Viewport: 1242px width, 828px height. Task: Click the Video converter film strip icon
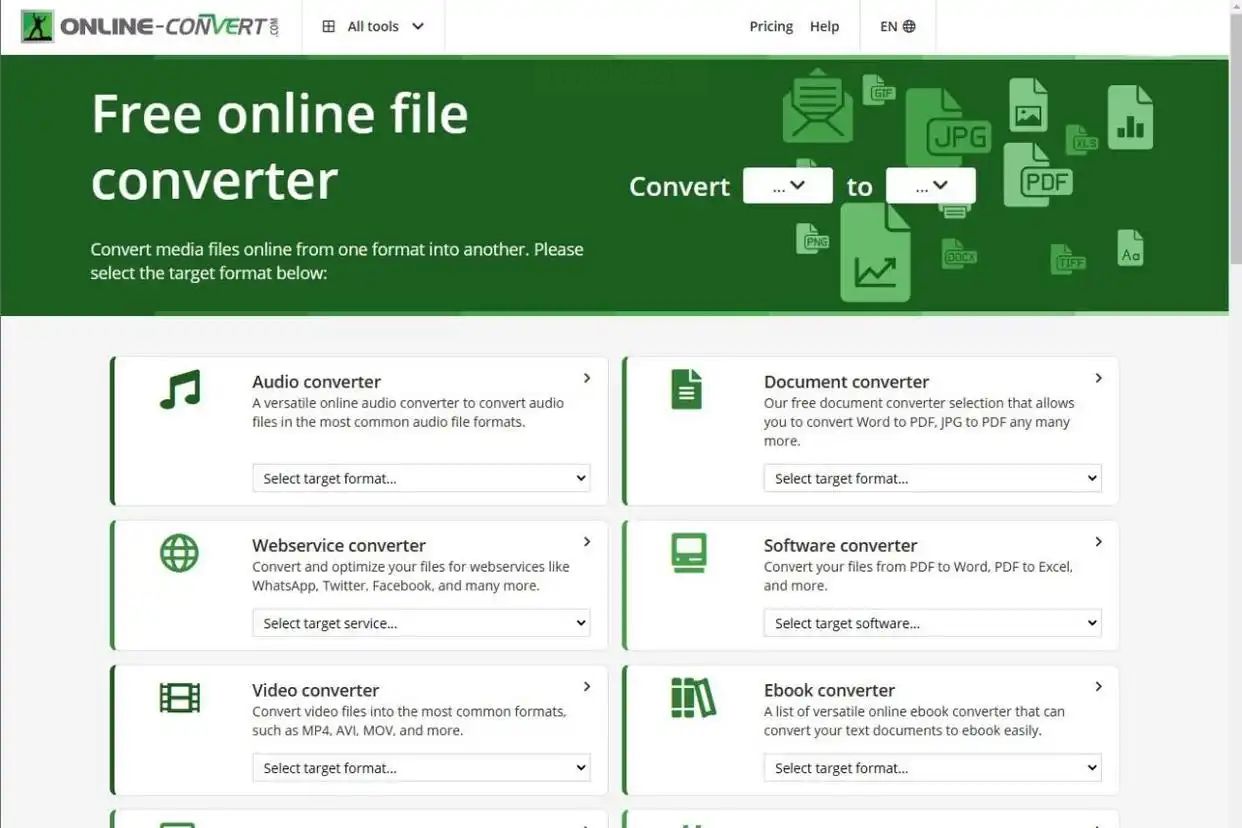point(180,697)
